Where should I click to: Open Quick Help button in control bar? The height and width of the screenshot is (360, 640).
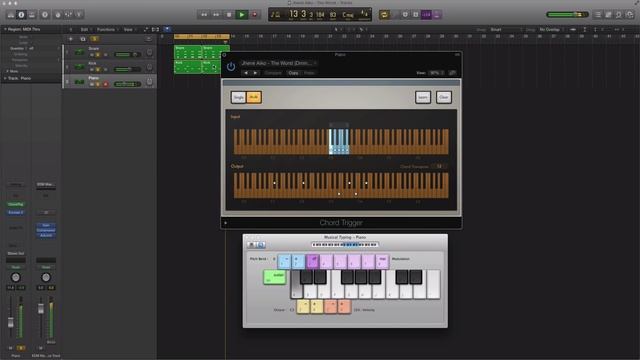(45, 15)
